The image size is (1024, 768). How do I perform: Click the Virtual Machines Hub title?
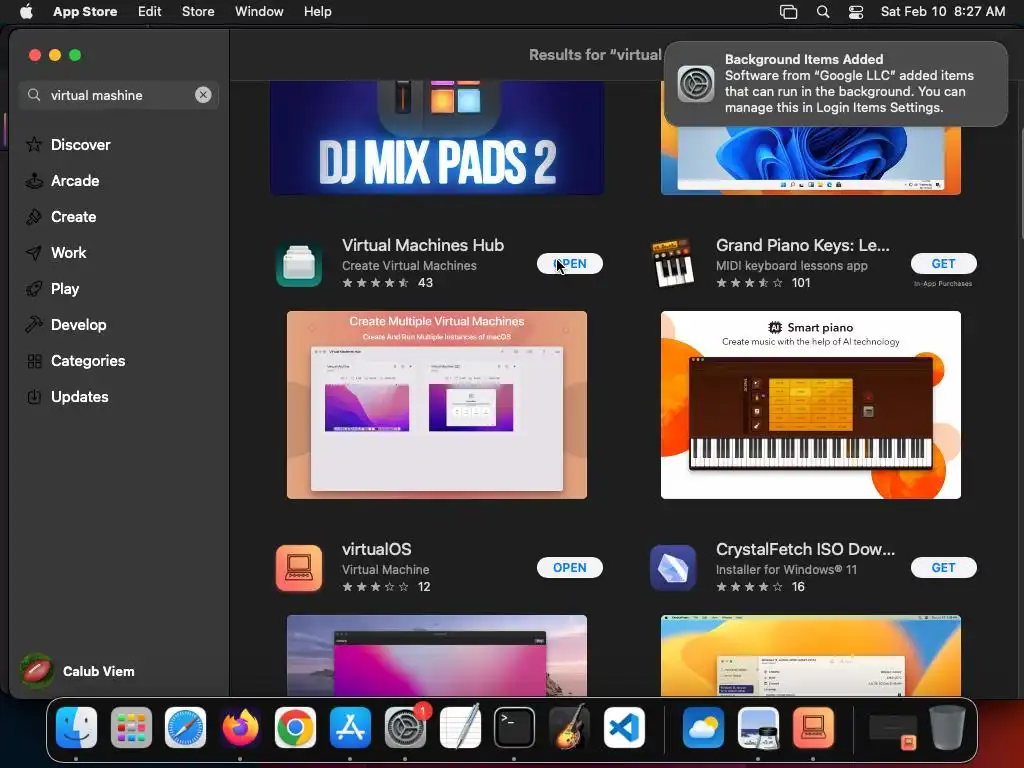[423, 245]
